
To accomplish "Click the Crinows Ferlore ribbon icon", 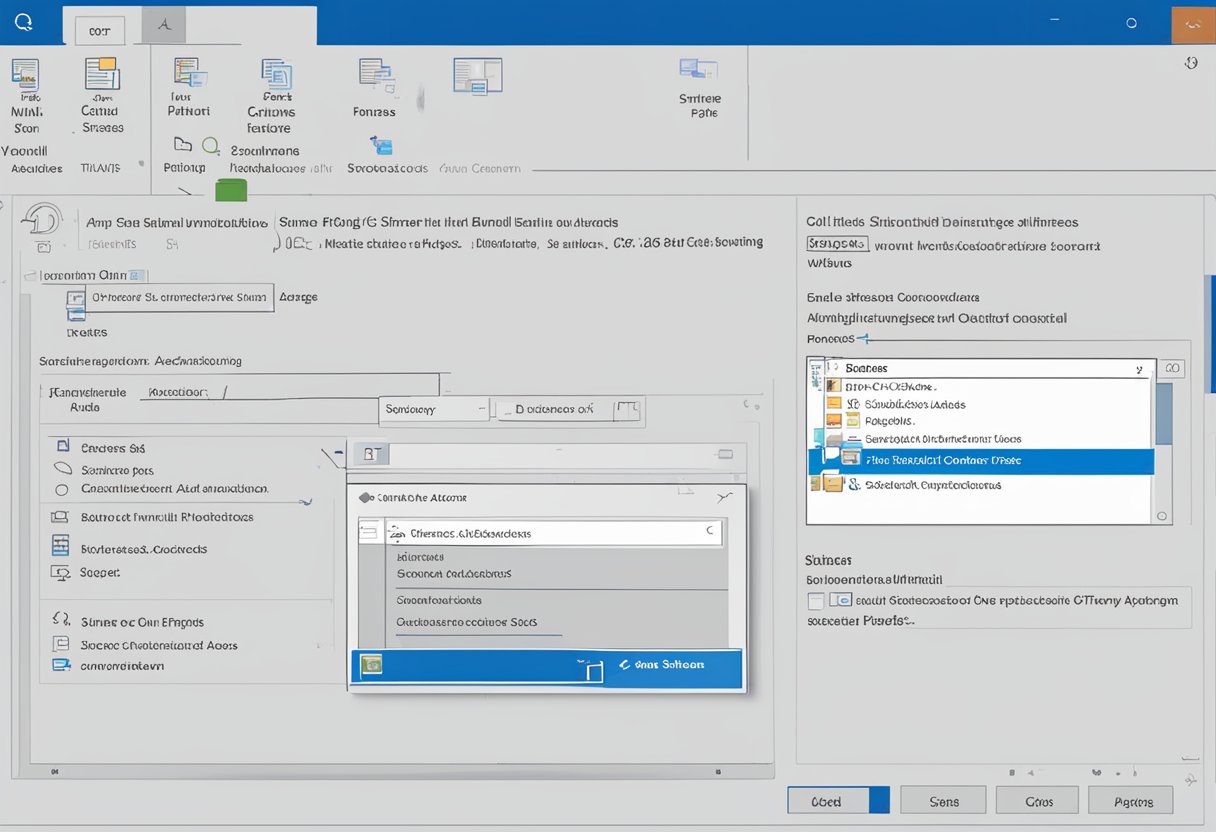I will tap(276, 76).
